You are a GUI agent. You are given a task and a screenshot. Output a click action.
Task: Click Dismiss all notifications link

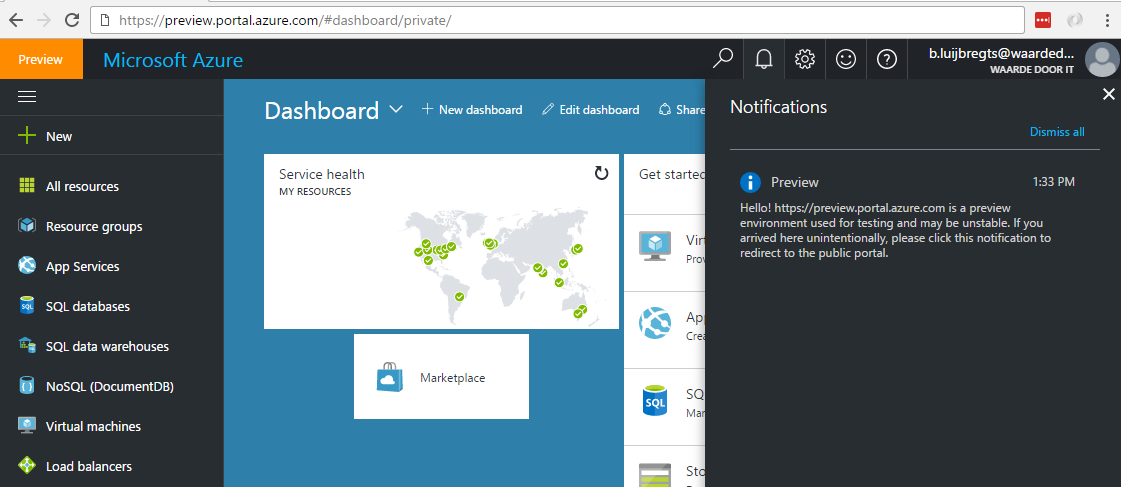click(x=1057, y=132)
